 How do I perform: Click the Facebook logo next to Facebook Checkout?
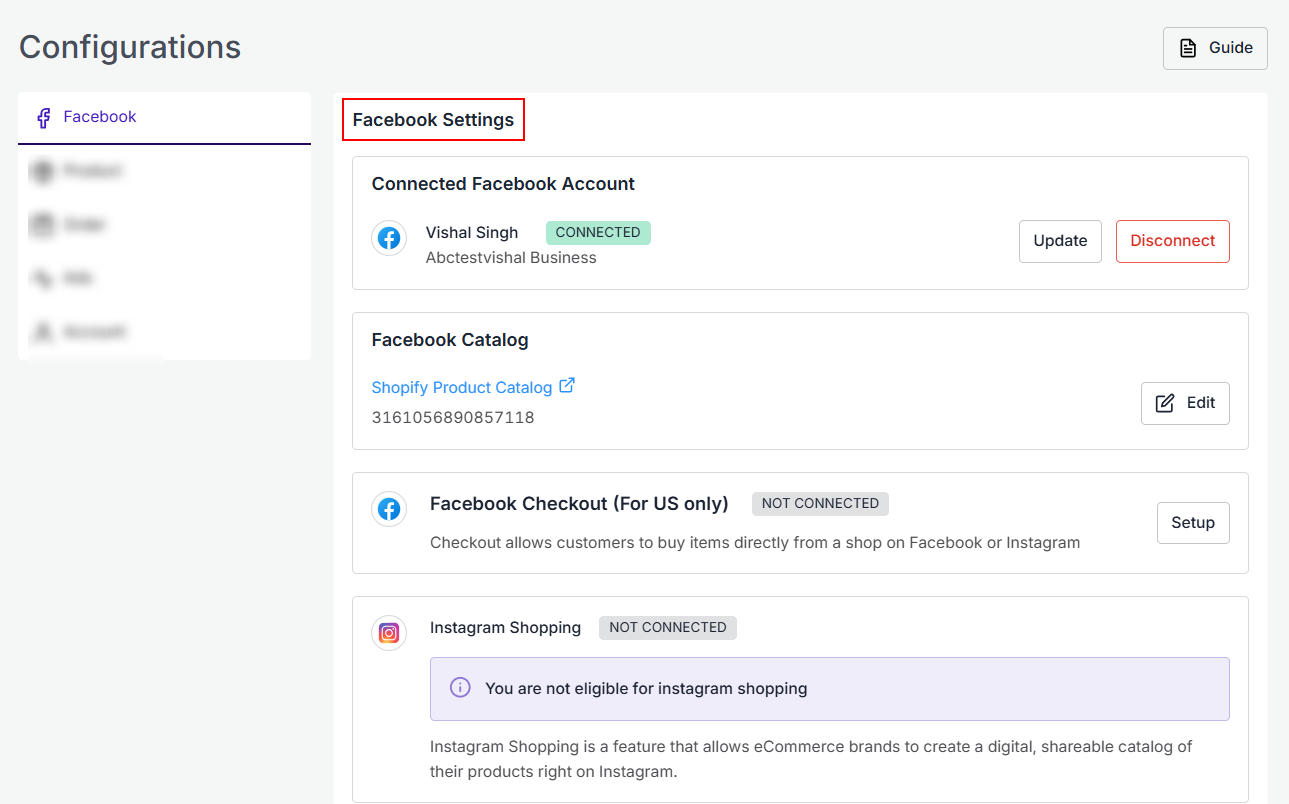click(389, 509)
